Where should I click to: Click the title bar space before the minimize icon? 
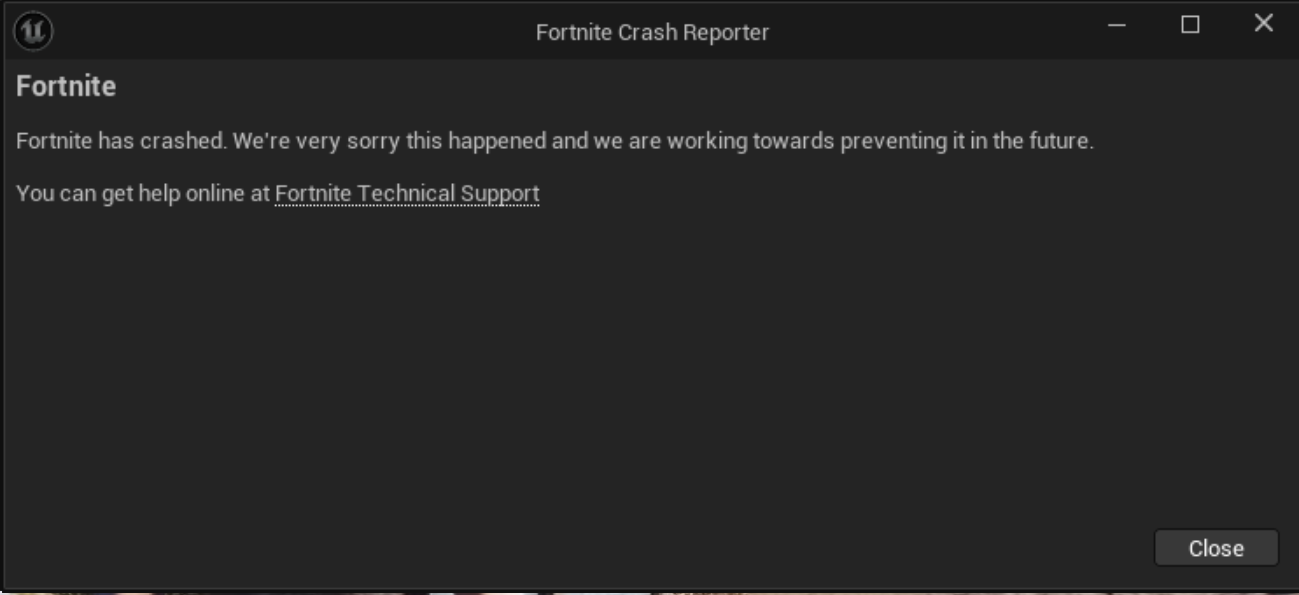coord(930,31)
